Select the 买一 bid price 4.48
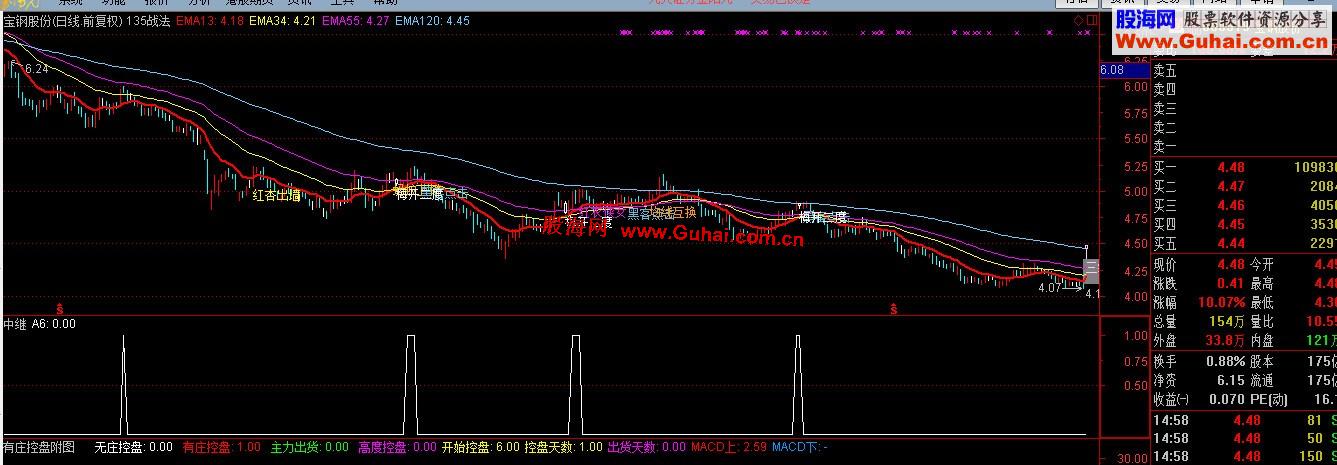The image size is (1337, 465). pos(1232,168)
